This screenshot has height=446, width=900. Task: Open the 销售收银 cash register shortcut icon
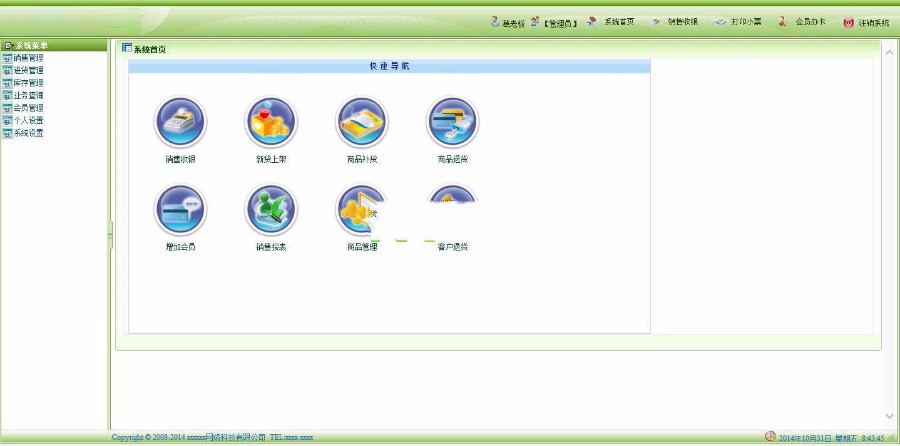(180, 122)
